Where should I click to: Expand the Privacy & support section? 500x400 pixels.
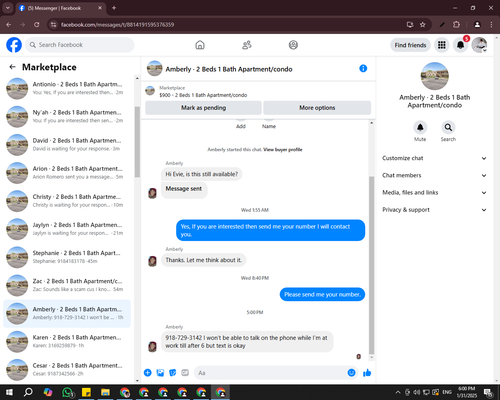pos(434,210)
